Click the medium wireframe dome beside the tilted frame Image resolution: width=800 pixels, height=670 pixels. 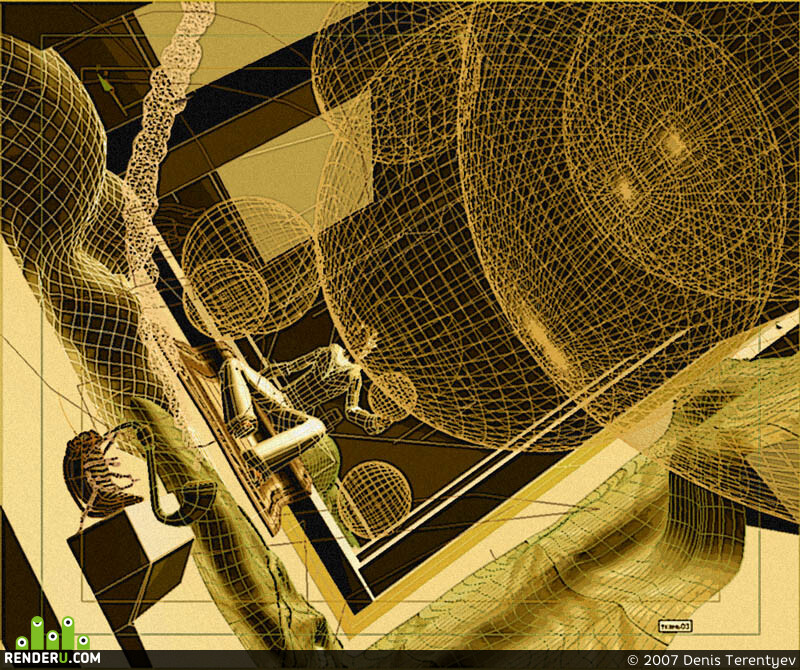click(x=250, y=265)
